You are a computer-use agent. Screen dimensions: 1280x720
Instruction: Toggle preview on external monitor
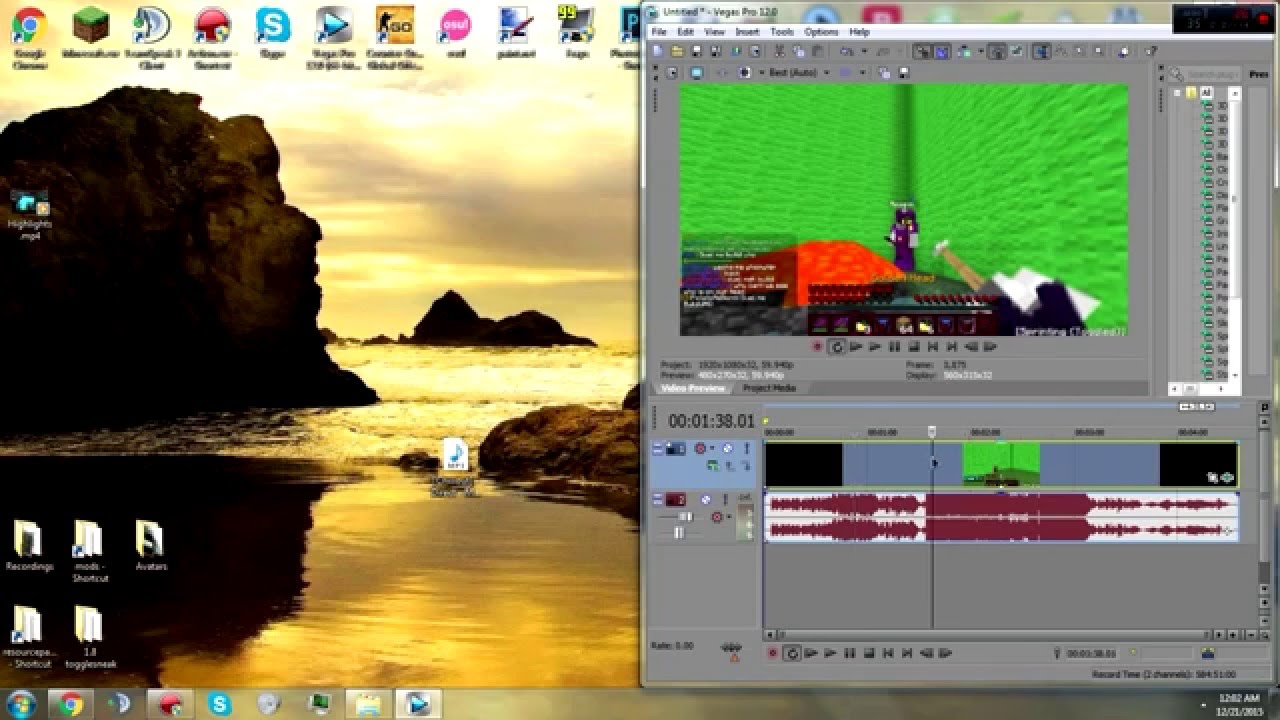click(x=696, y=73)
